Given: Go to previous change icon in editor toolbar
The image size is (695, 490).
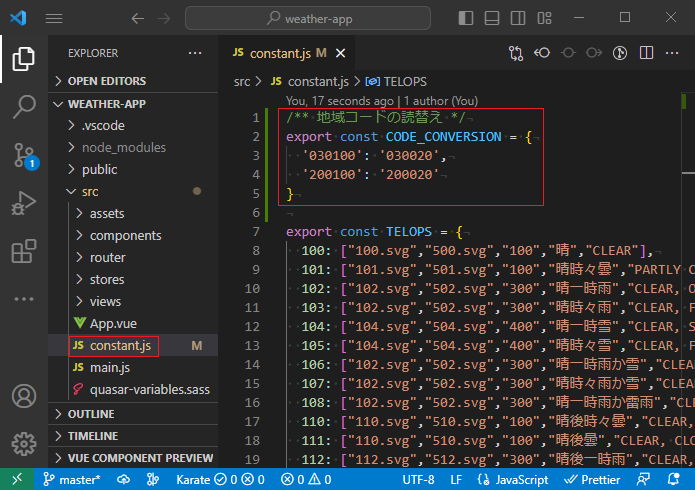Looking at the screenshot, I should tap(542, 53).
